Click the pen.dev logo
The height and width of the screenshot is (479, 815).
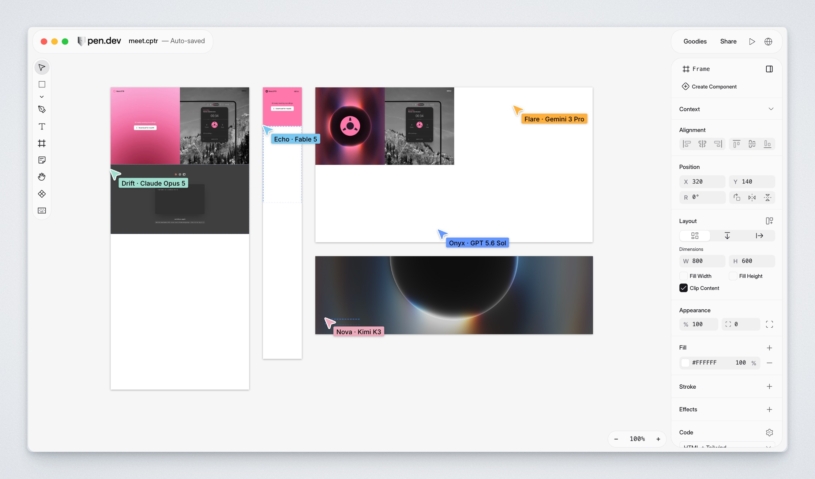pyautogui.click(x=99, y=41)
